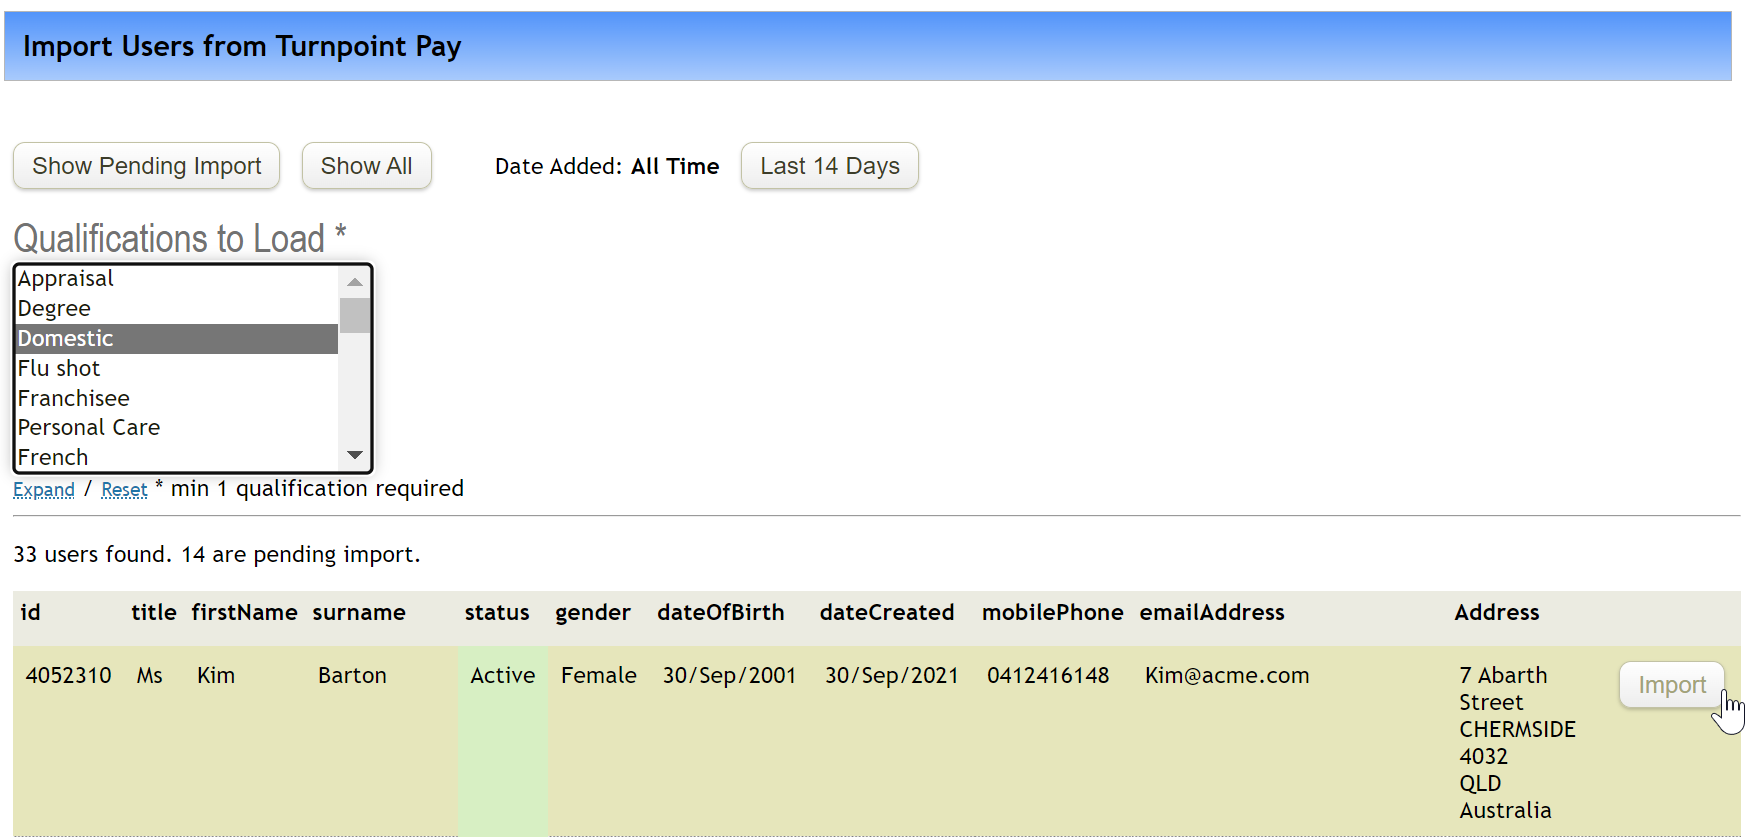Filter by Last 14 Days
The image size is (1748, 837).
[829, 166]
